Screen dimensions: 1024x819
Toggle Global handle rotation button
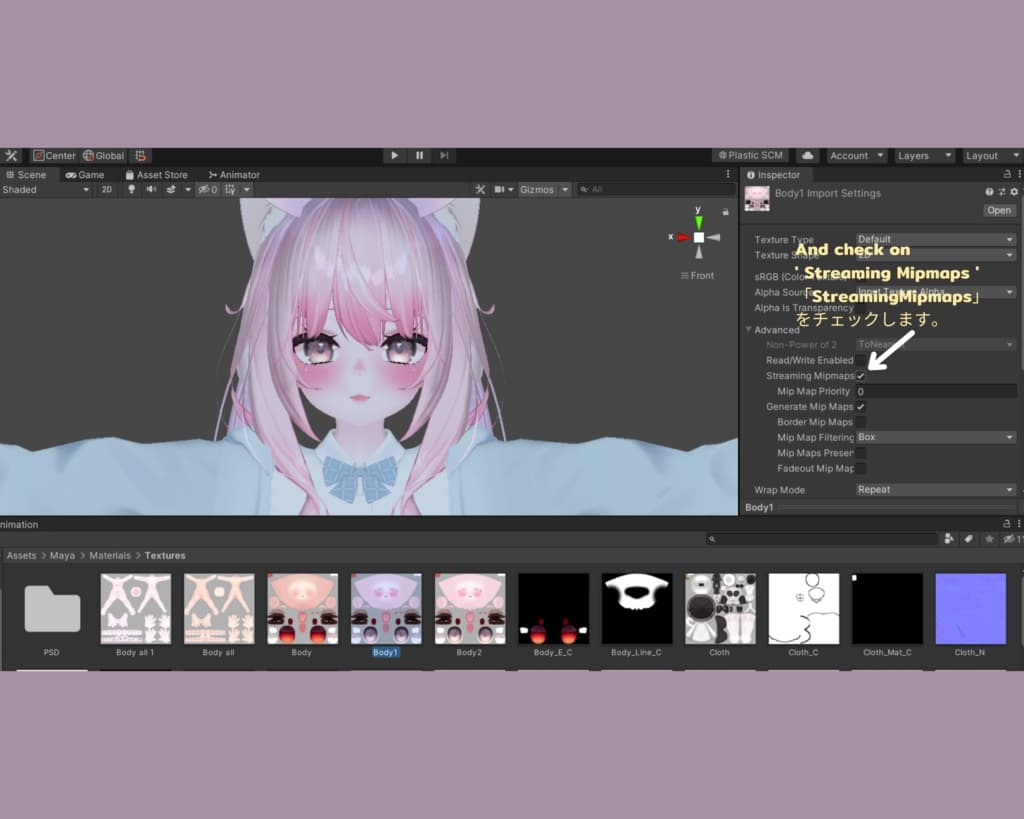pyautogui.click(x=103, y=155)
